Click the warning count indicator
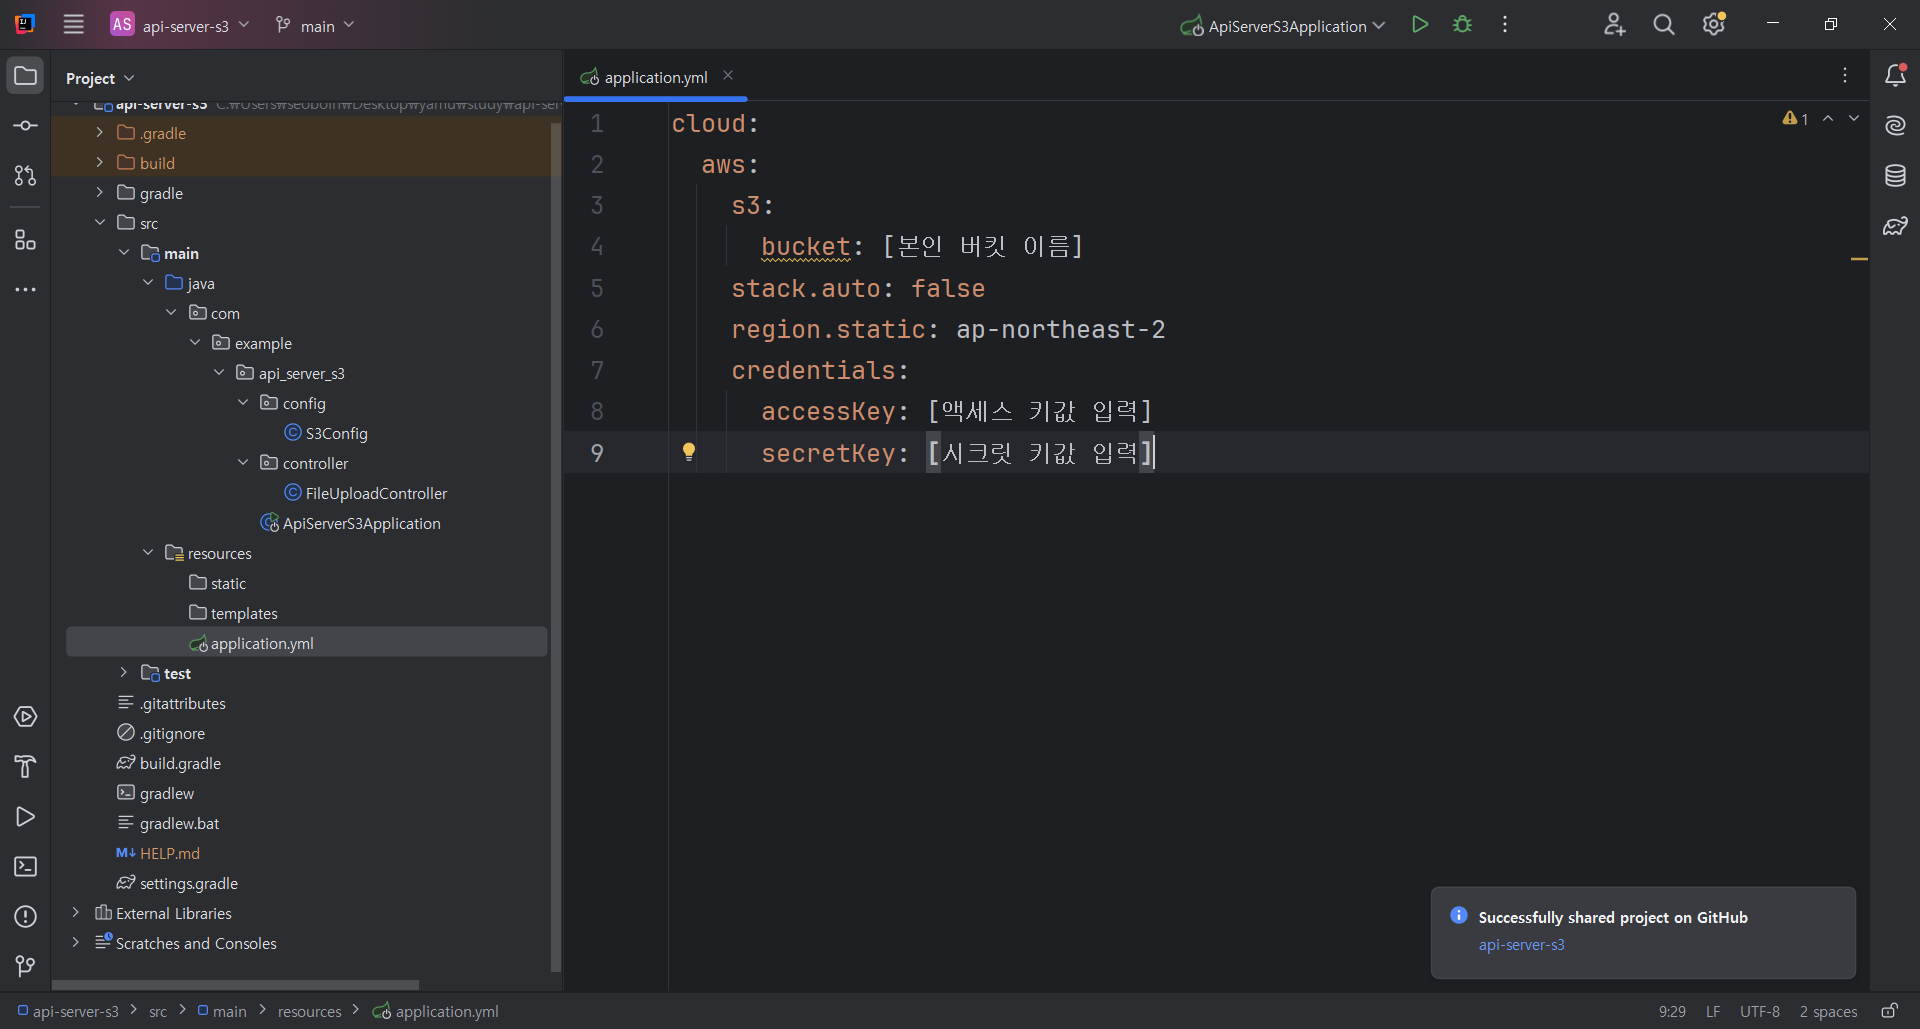 pyautogui.click(x=1796, y=119)
